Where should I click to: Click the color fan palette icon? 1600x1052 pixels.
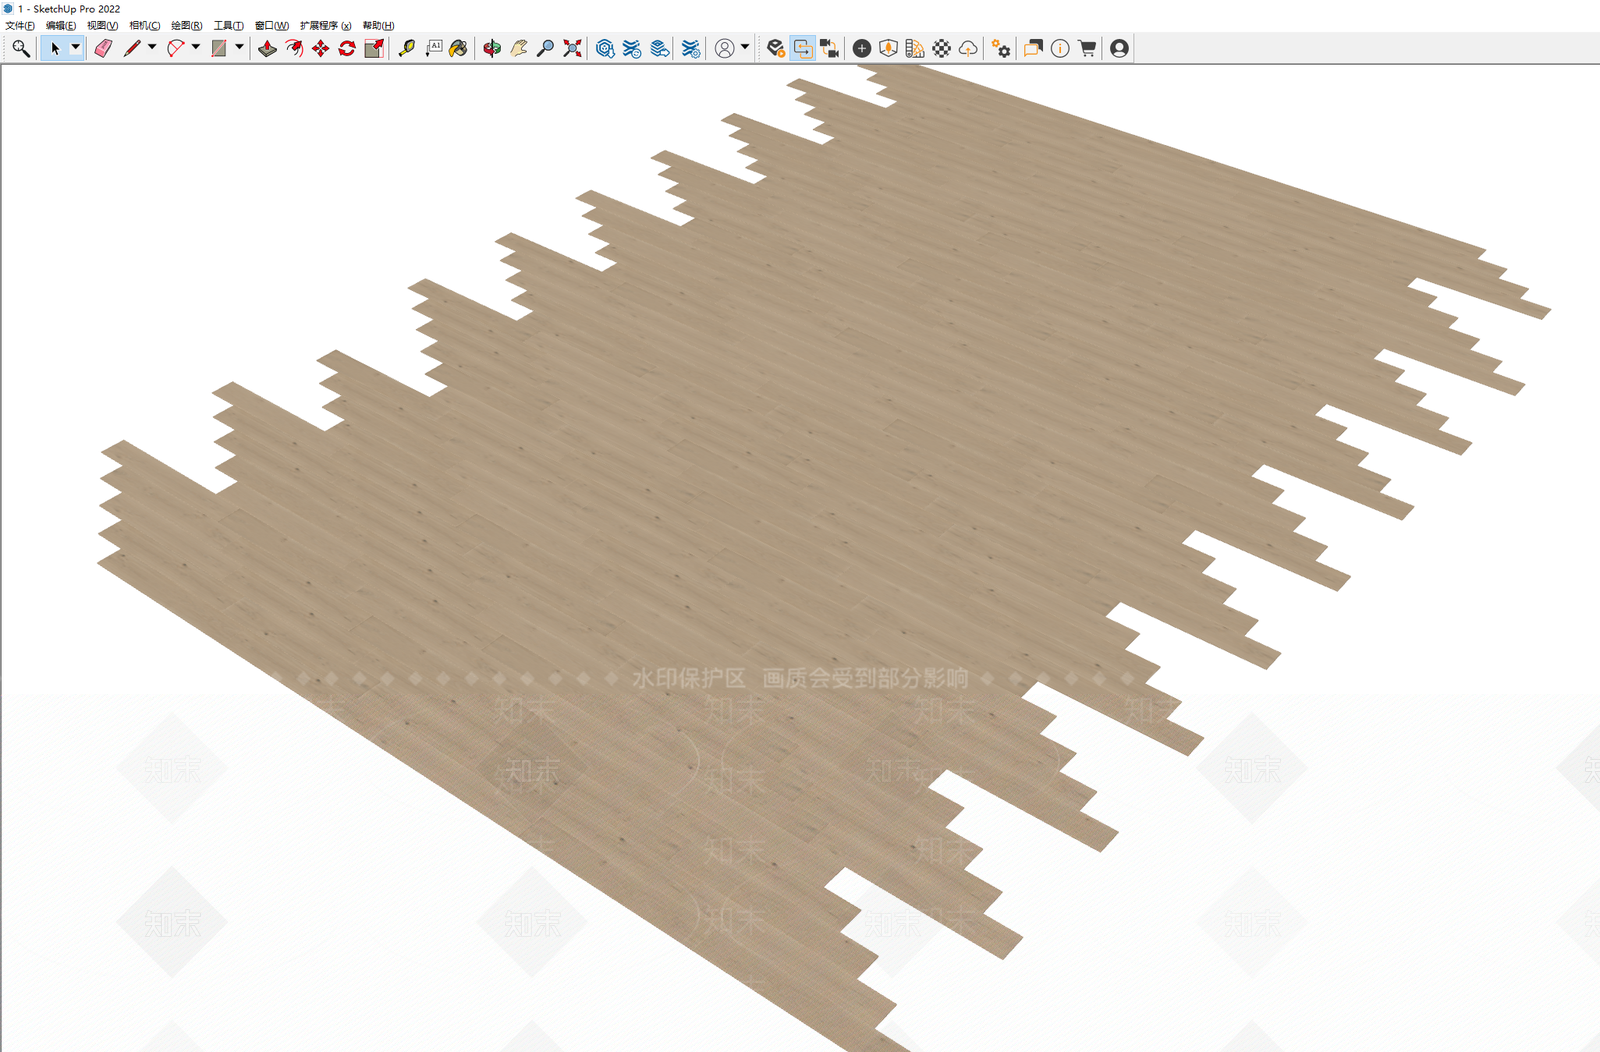click(x=915, y=48)
